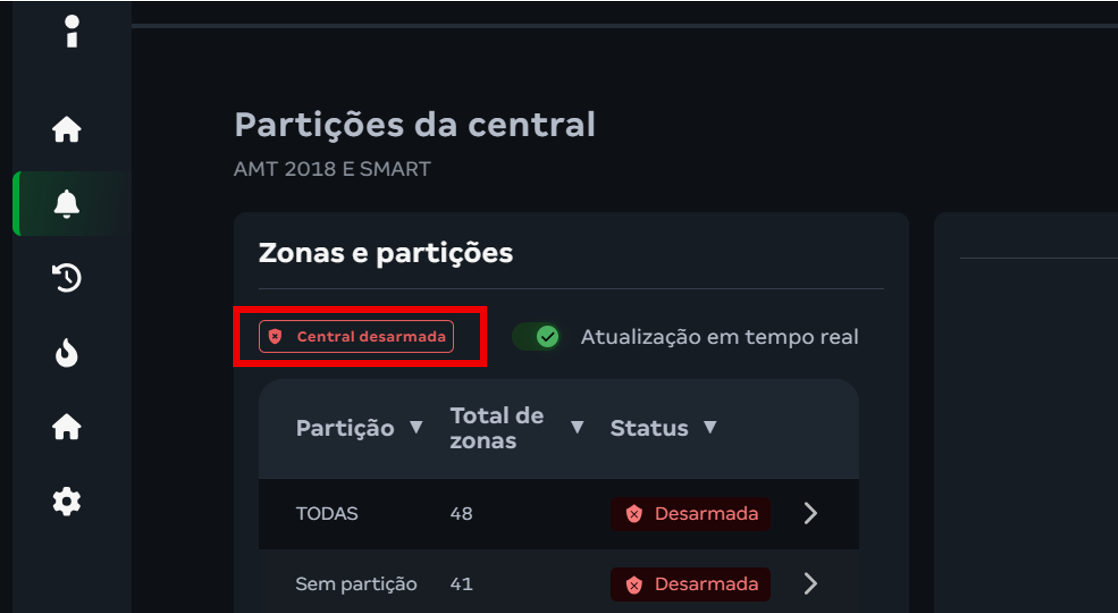Click the Partição column sort arrow

(x=416, y=427)
